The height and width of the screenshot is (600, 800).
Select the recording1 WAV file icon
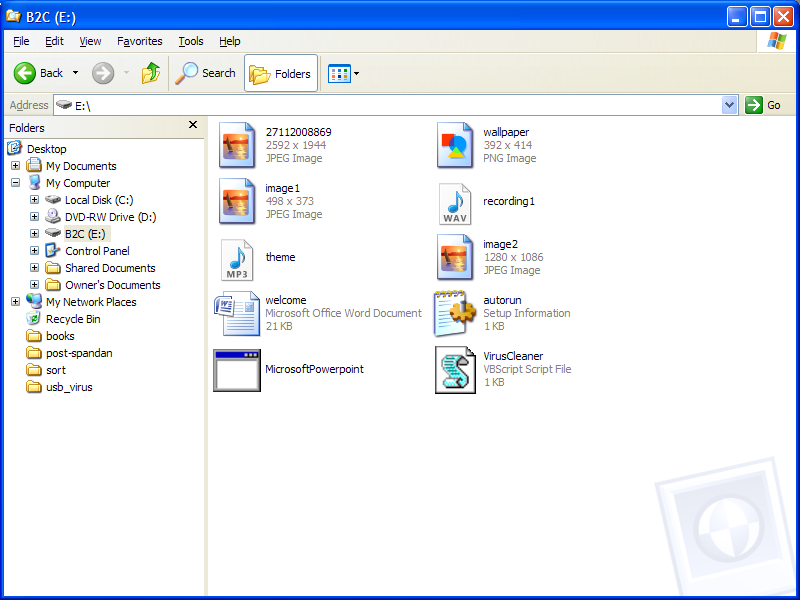click(x=455, y=203)
